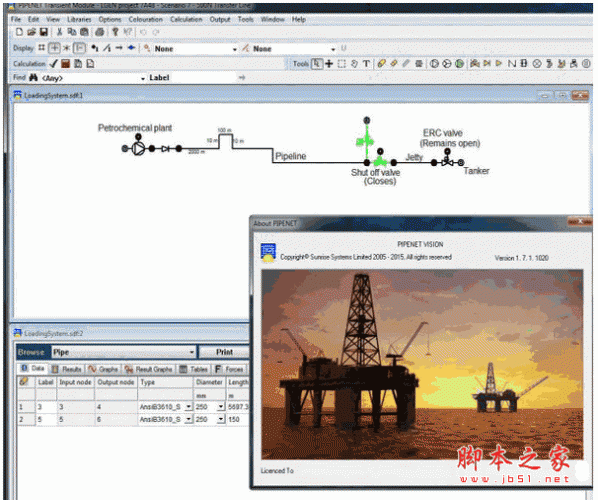Switch to the Forces tab

tap(229, 369)
